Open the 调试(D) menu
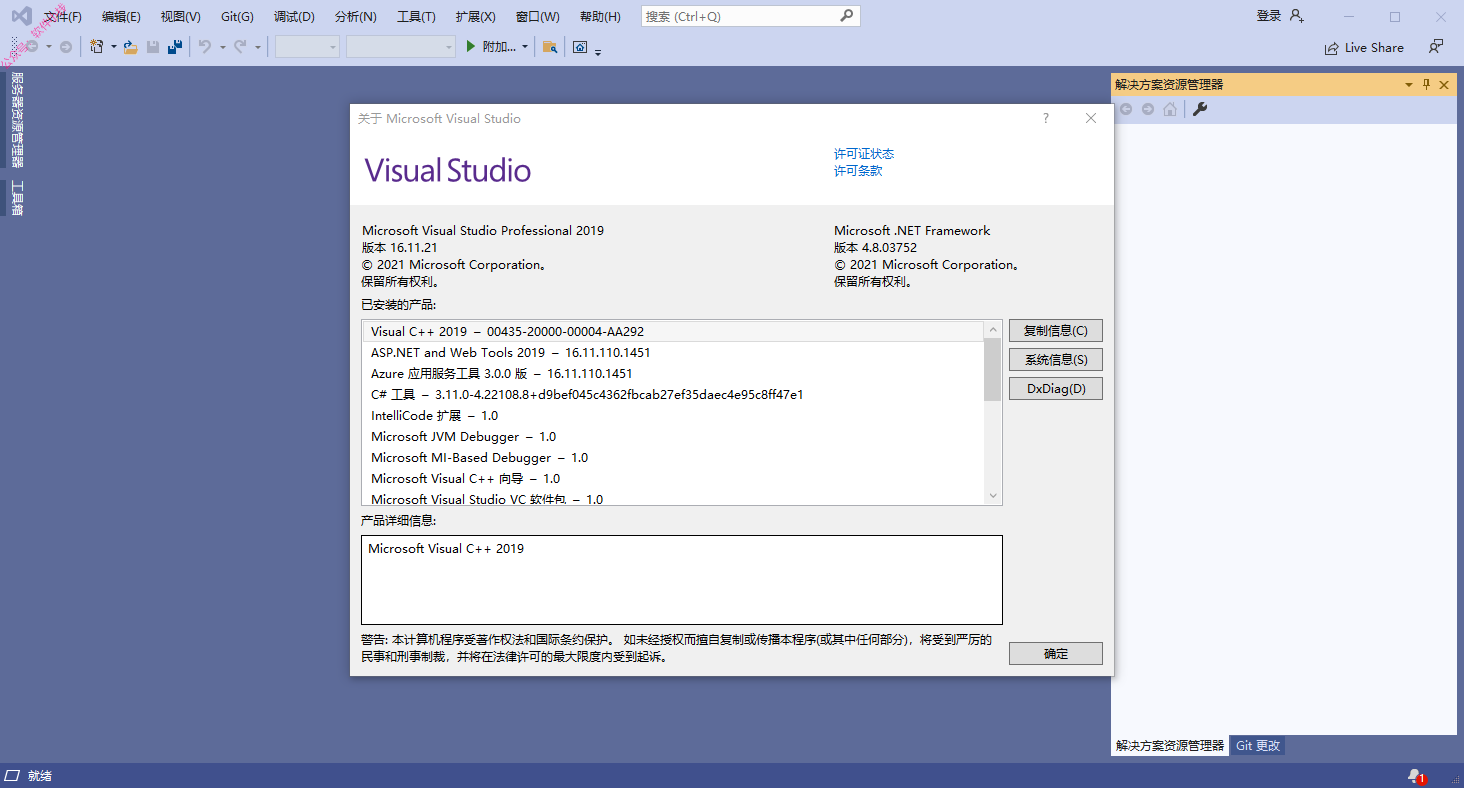 click(294, 16)
